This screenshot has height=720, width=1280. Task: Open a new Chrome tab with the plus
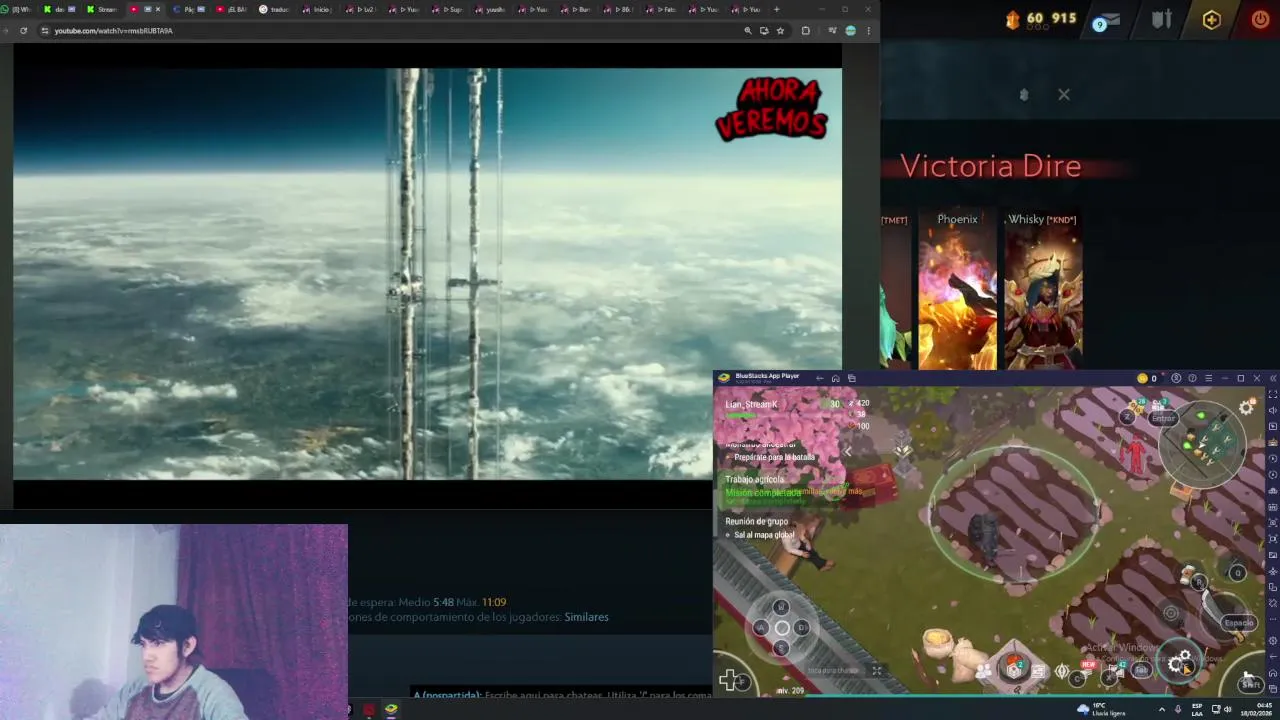coord(776,9)
